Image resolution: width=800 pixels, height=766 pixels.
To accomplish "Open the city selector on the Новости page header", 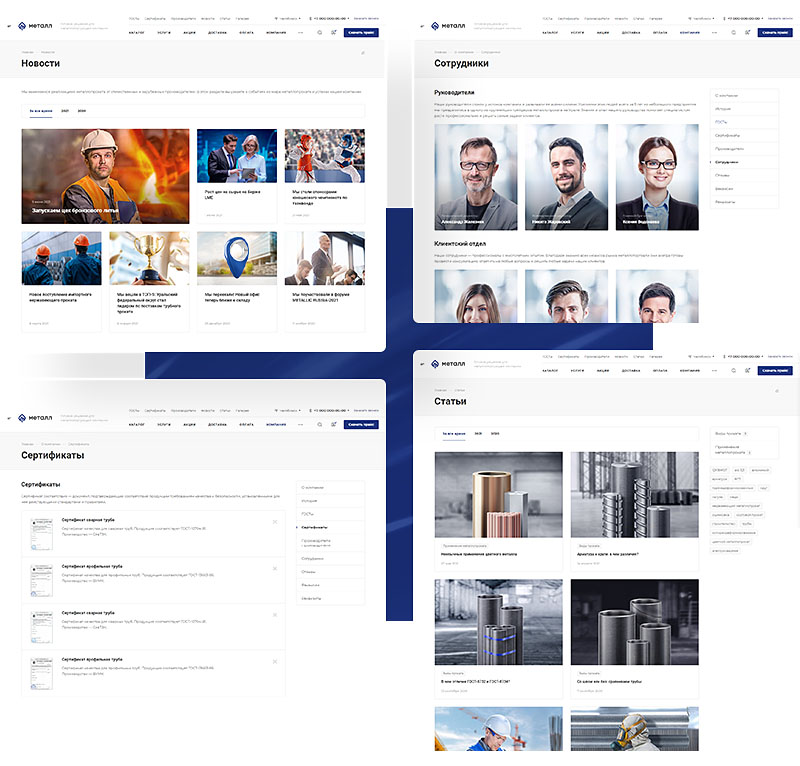I will (x=285, y=19).
